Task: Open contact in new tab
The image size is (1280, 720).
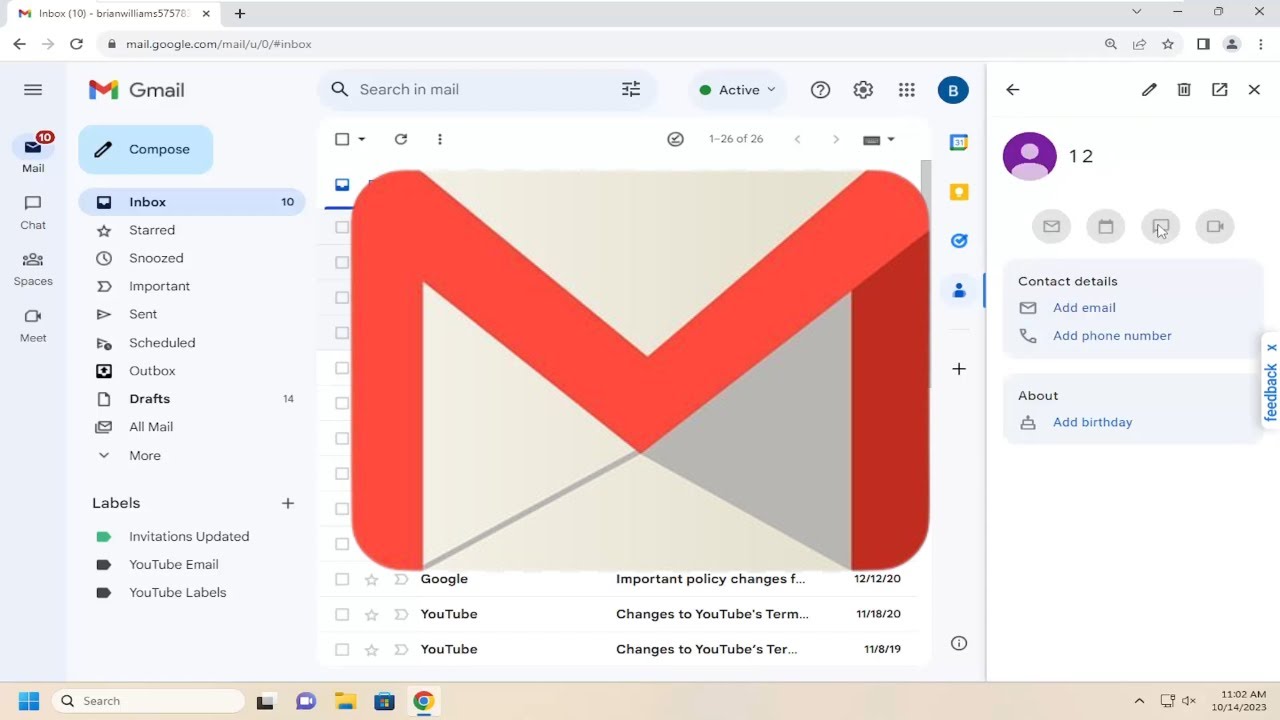Action: pyautogui.click(x=1220, y=90)
